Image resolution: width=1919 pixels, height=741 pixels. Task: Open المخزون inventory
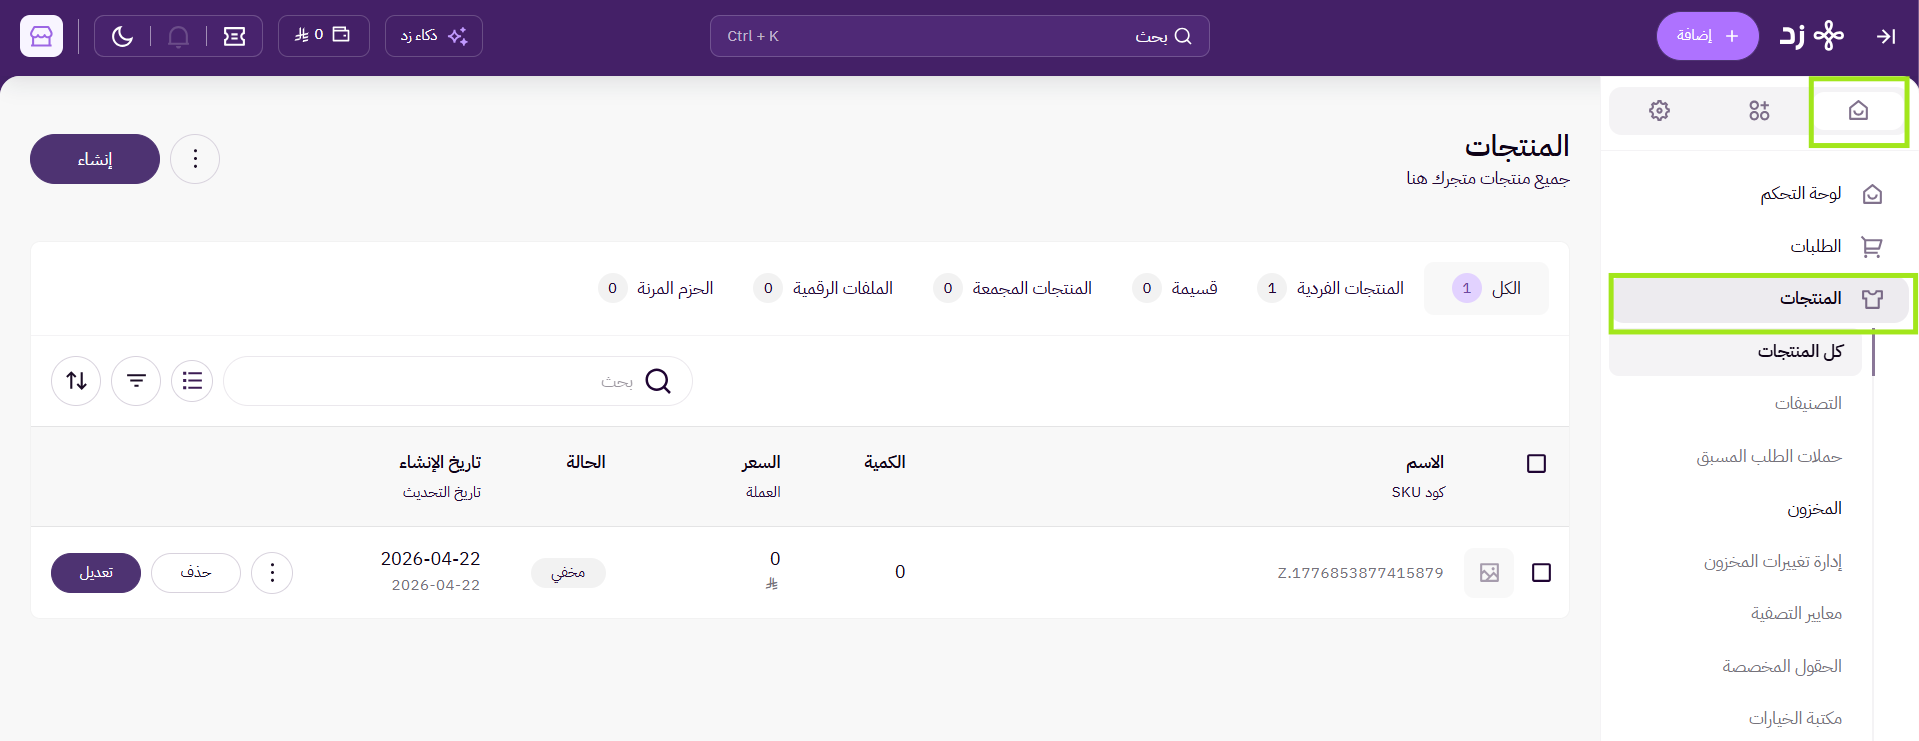coord(1814,508)
